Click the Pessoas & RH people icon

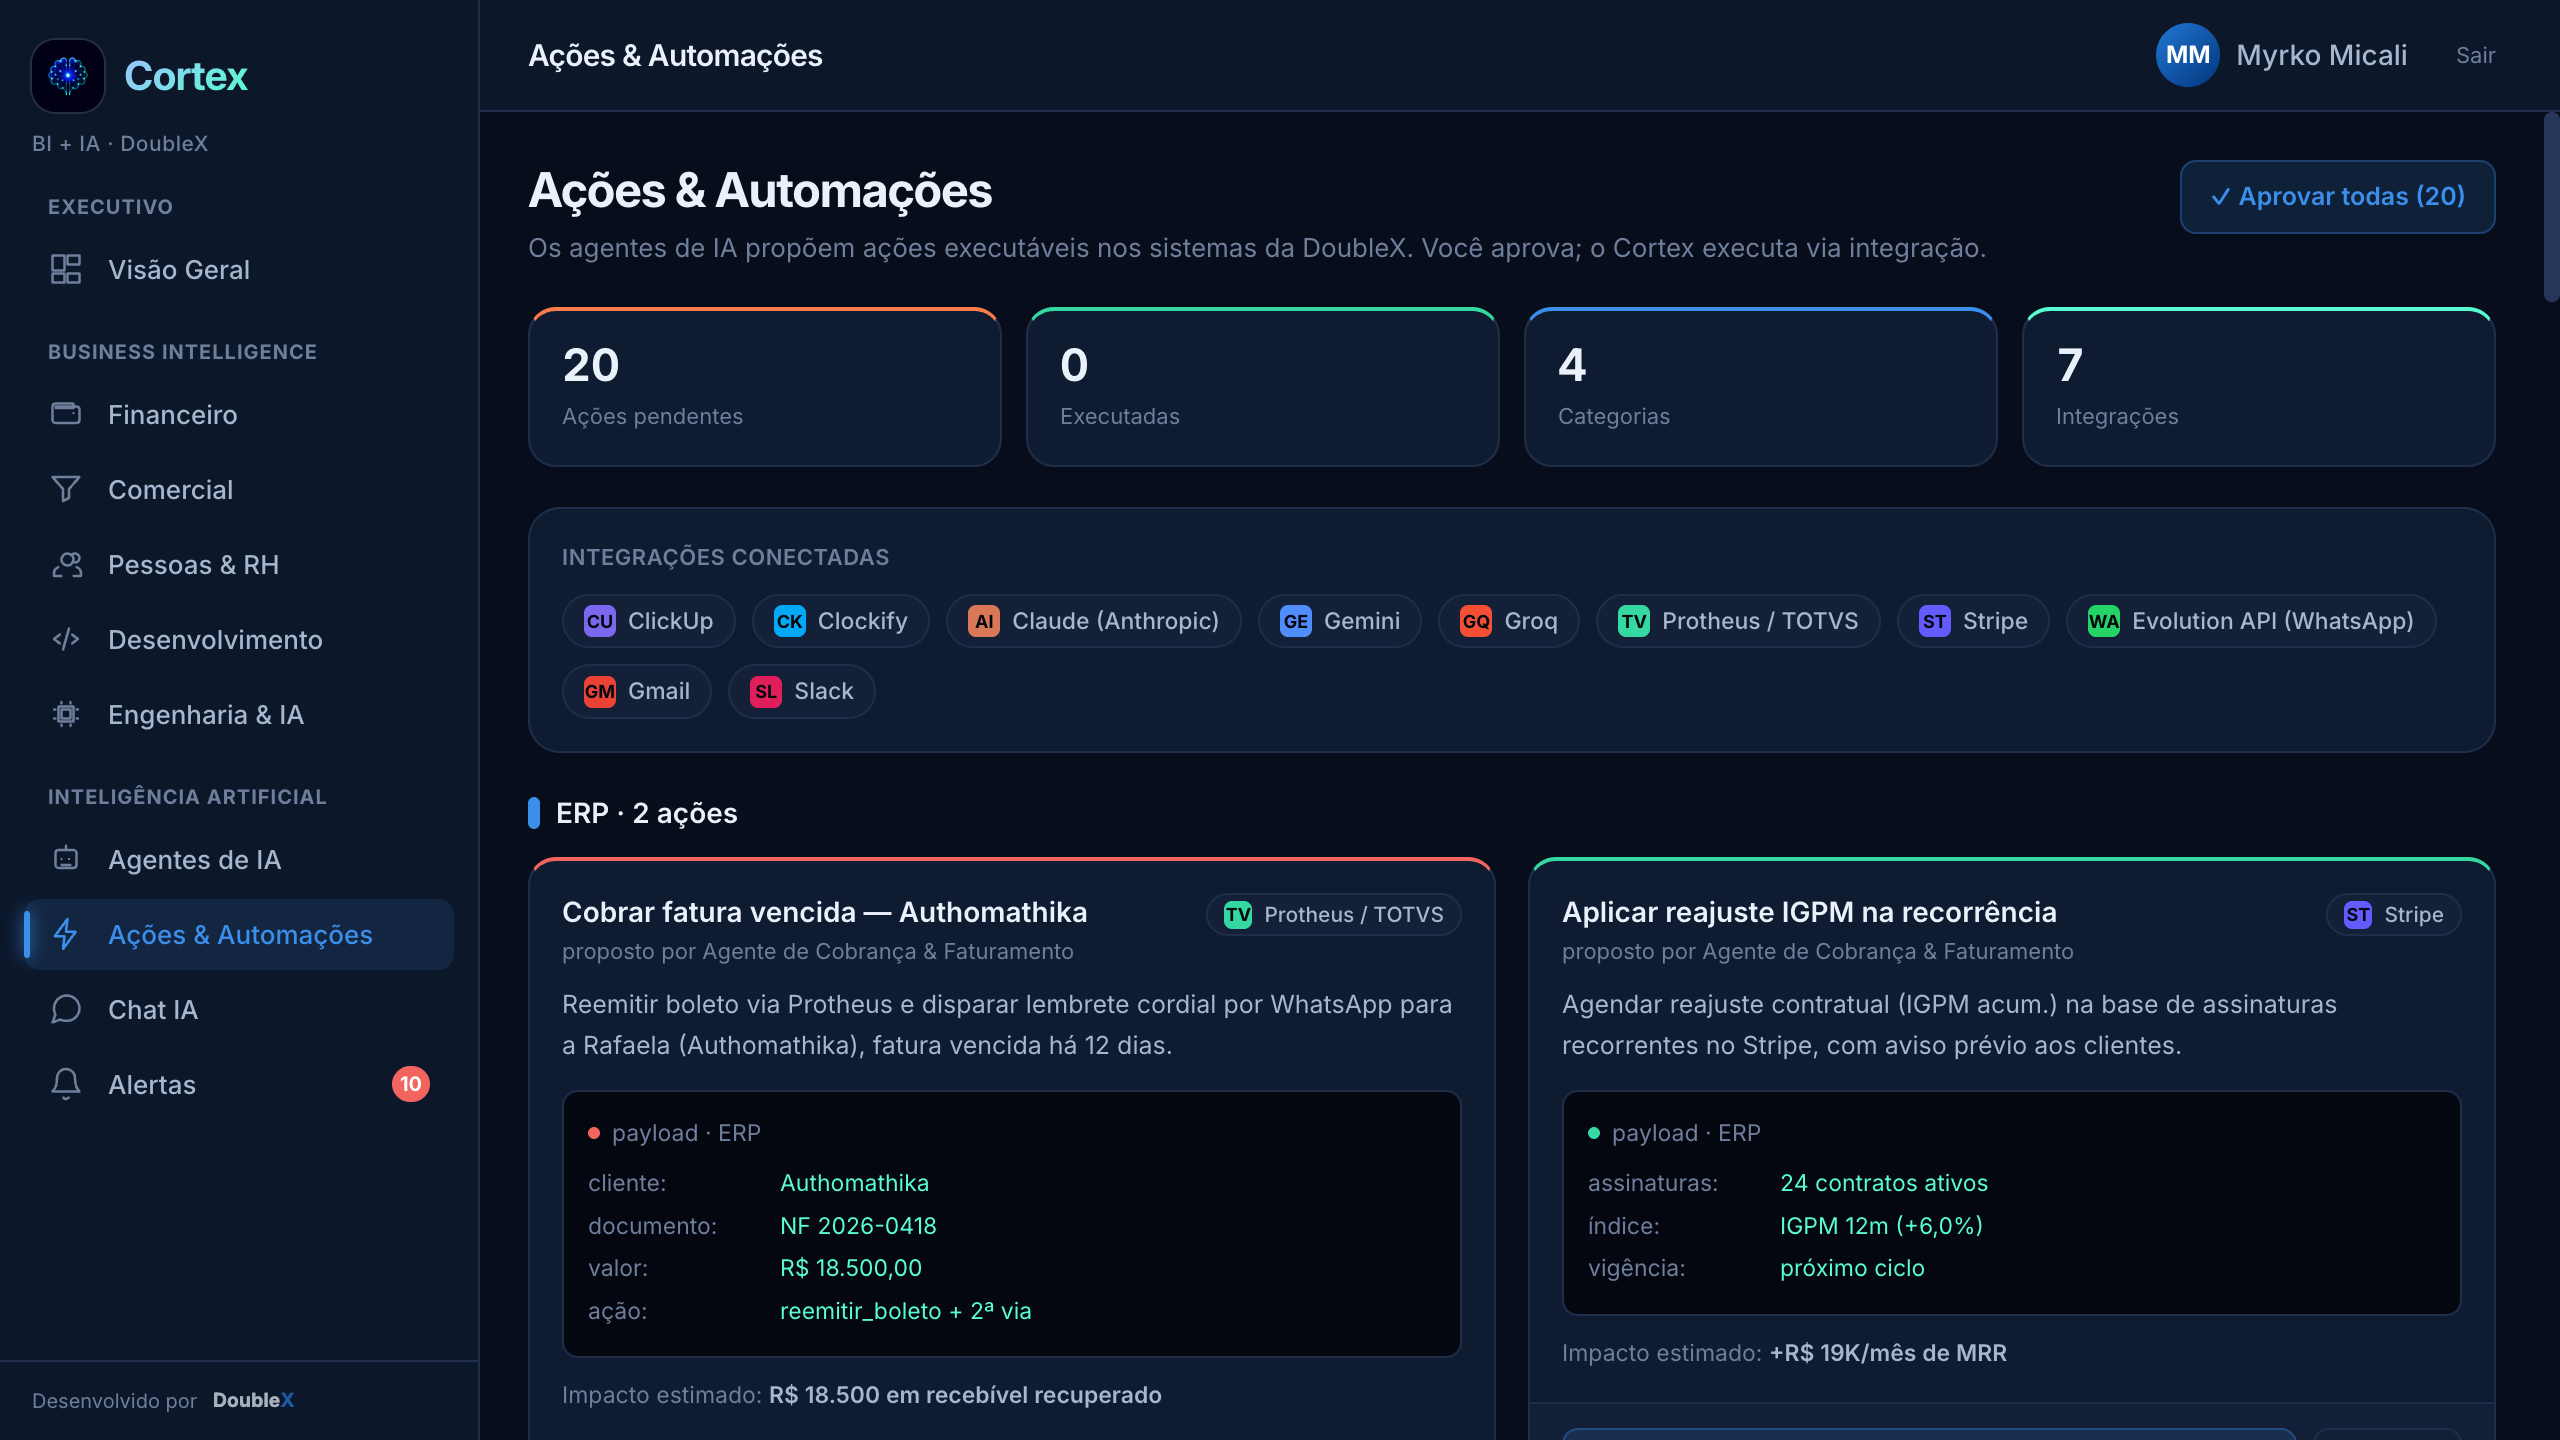tap(66, 564)
